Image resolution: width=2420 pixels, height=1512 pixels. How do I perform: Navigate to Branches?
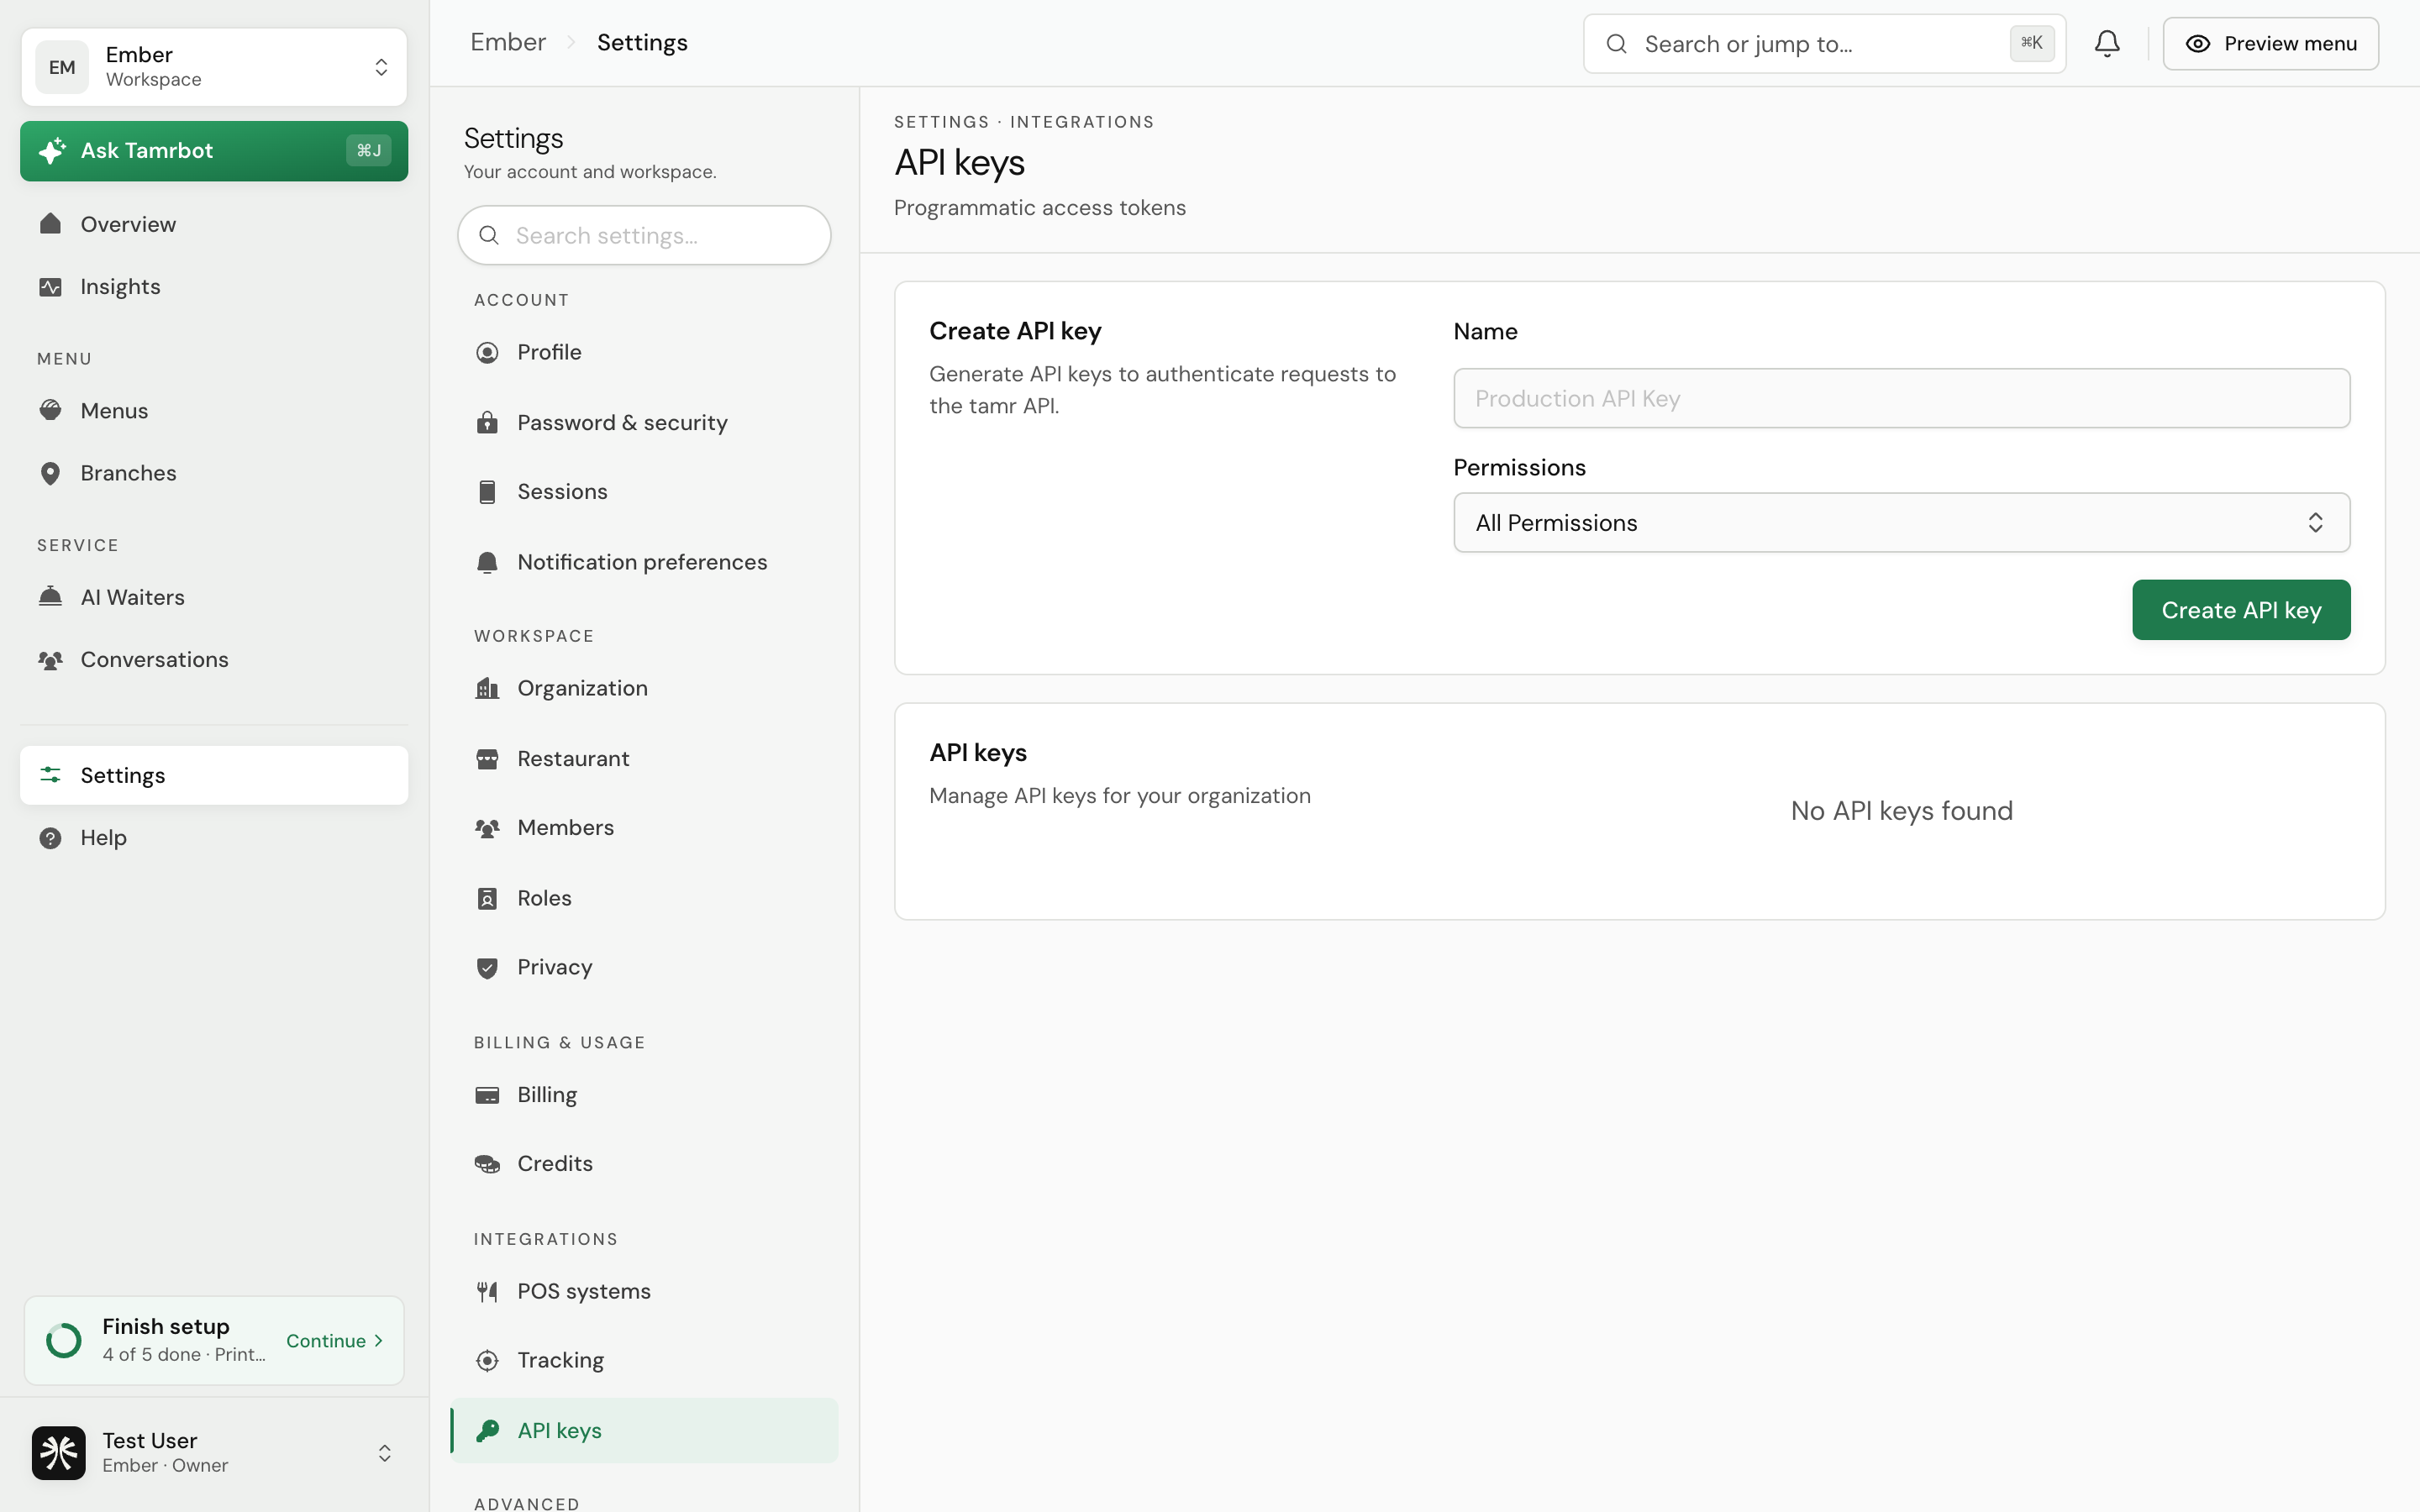(214, 473)
